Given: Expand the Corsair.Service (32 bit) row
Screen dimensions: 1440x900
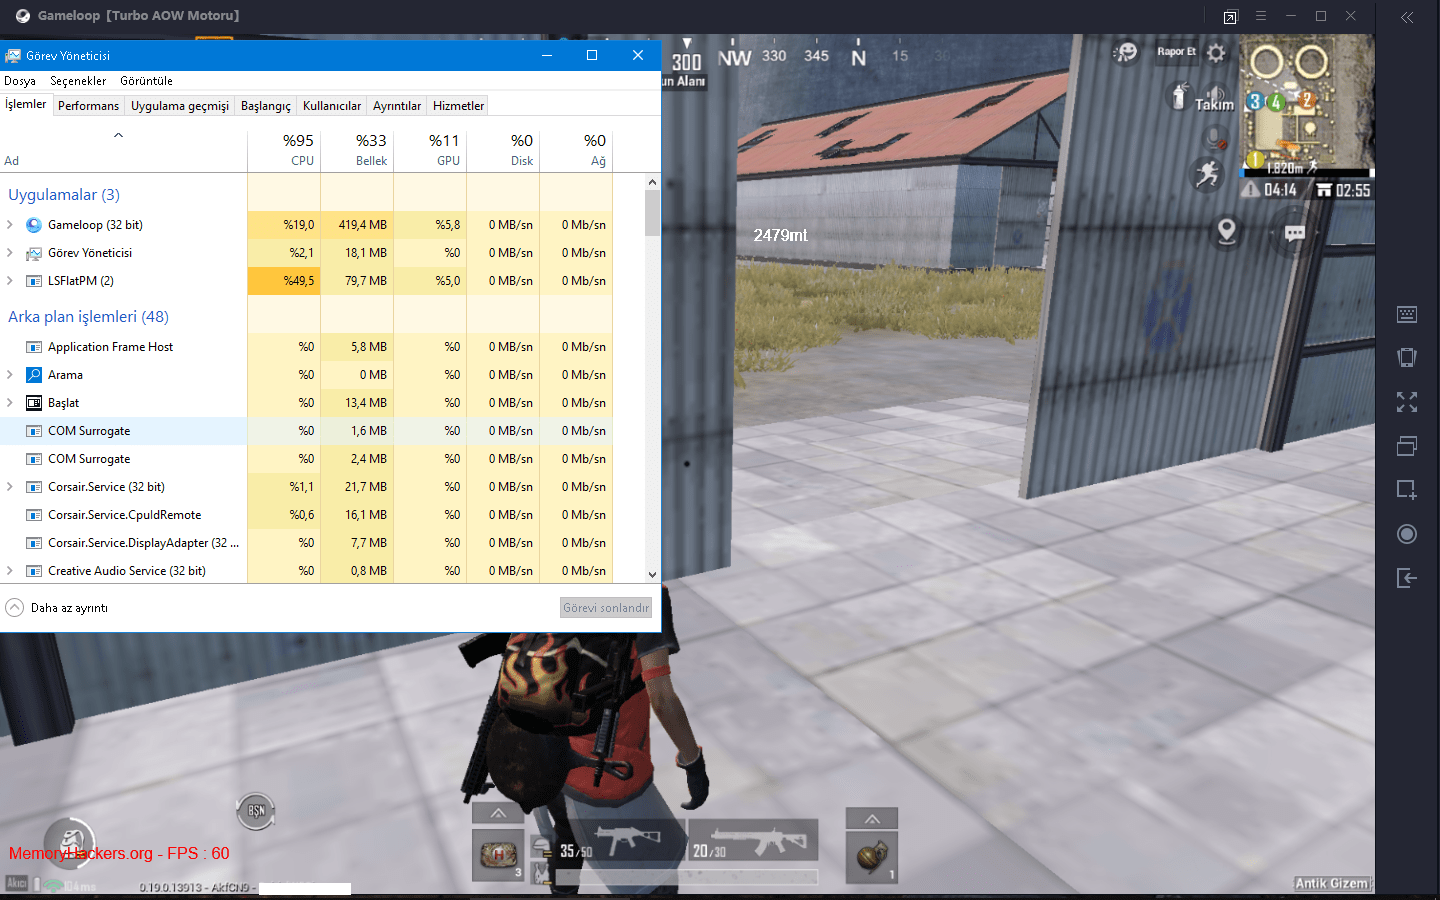Looking at the screenshot, I should point(10,487).
